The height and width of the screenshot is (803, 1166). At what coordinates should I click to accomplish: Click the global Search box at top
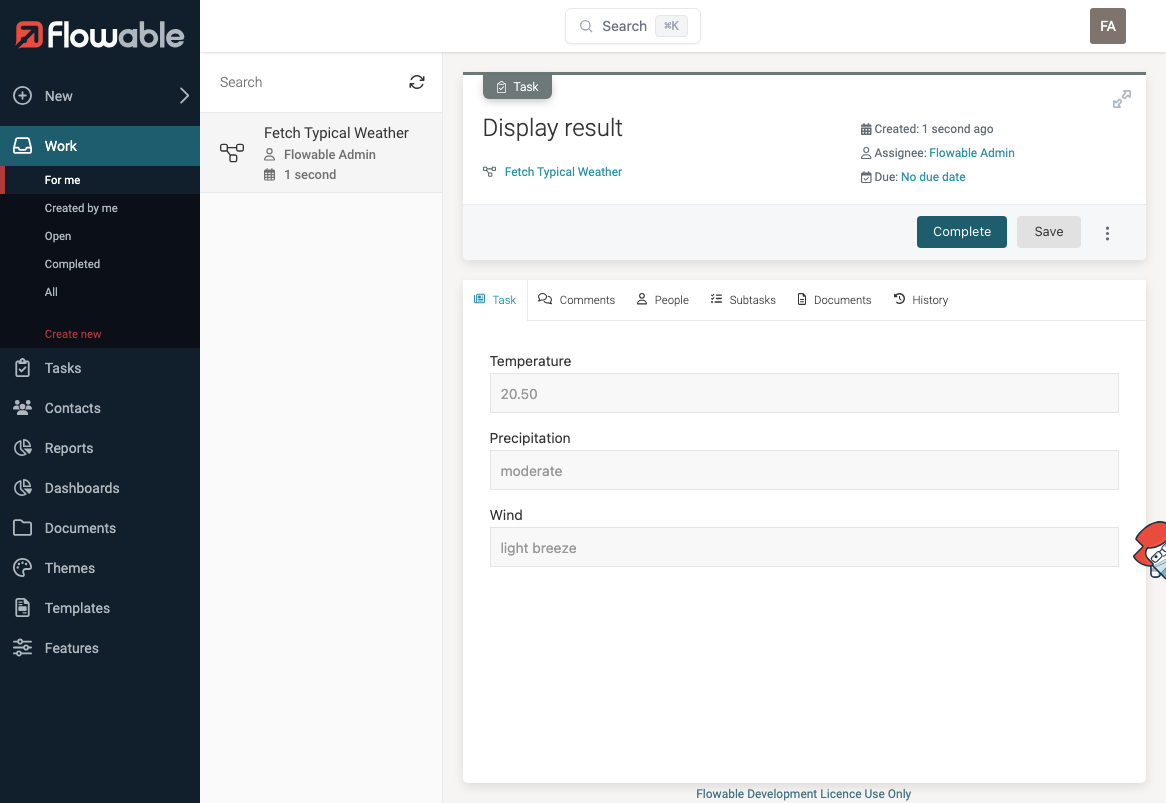coord(632,26)
